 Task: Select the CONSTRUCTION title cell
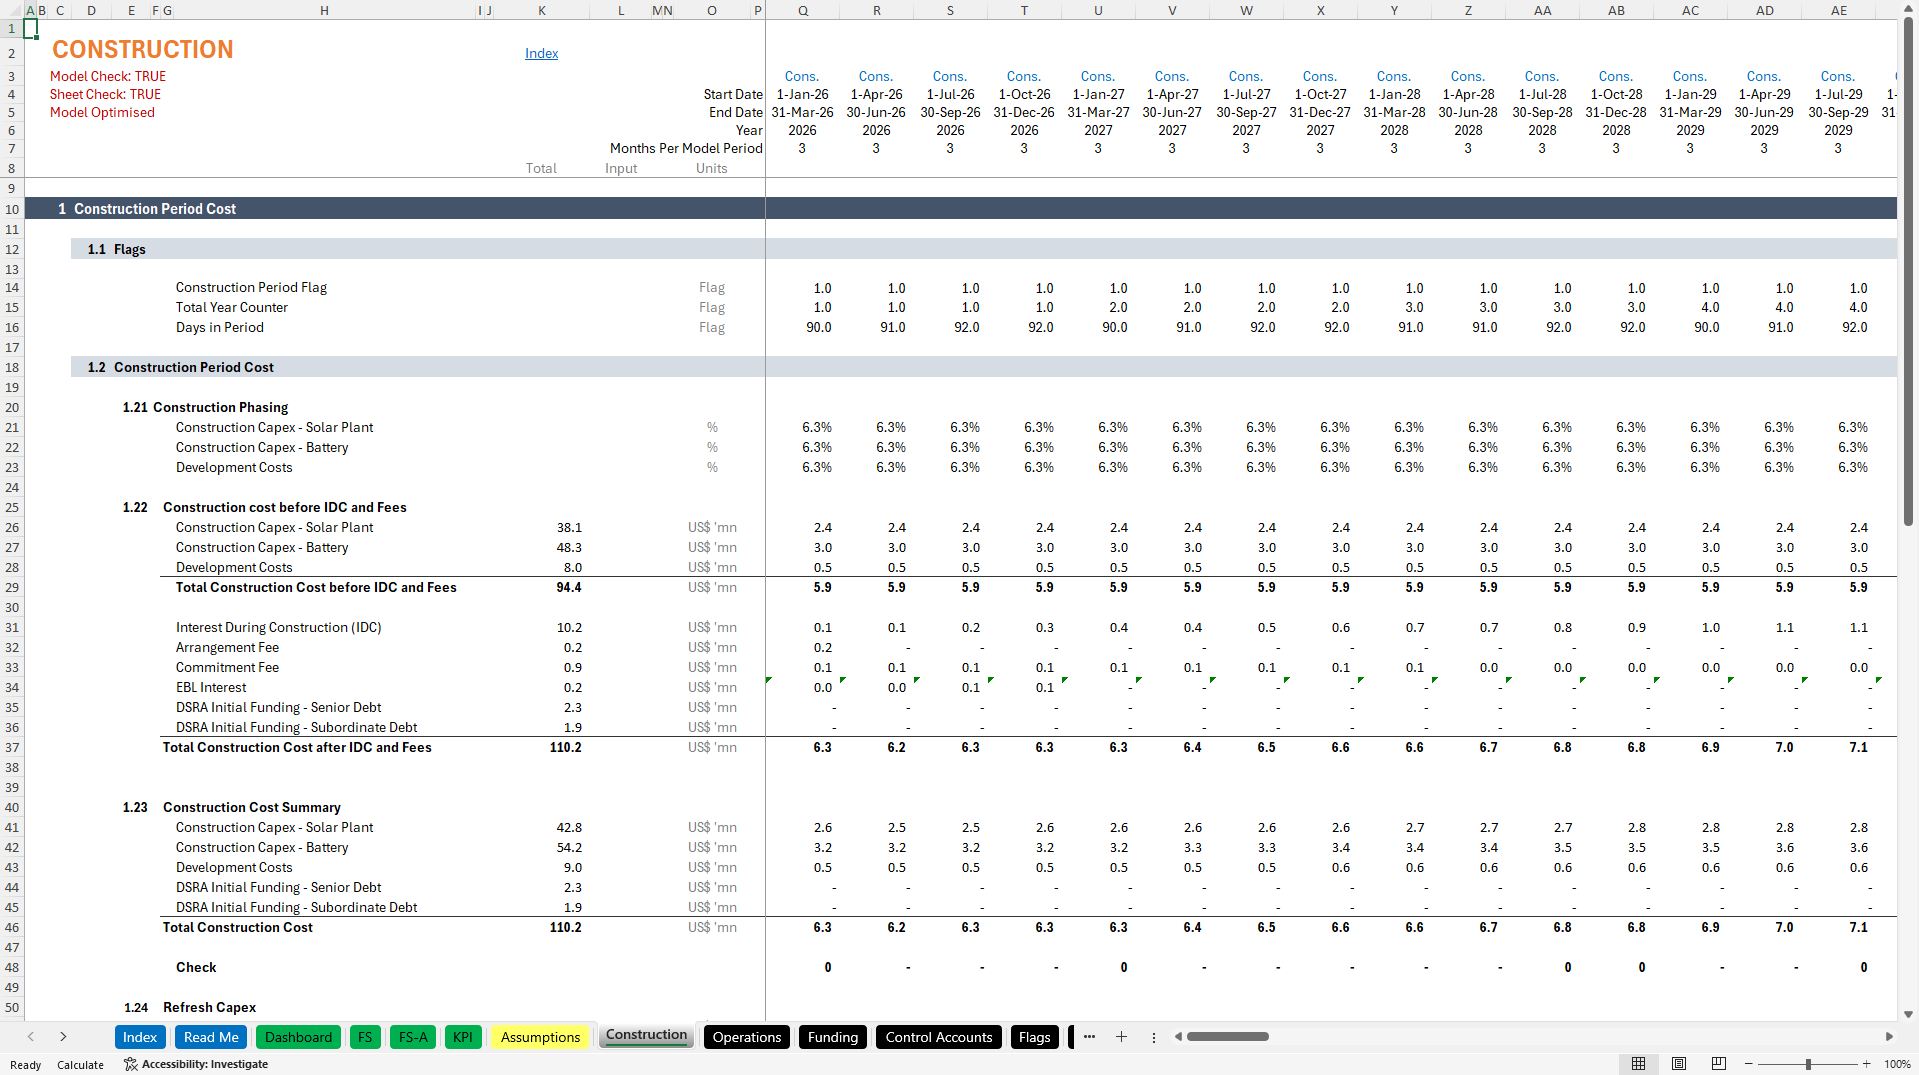pyautogui.click(x=142, y=50)
